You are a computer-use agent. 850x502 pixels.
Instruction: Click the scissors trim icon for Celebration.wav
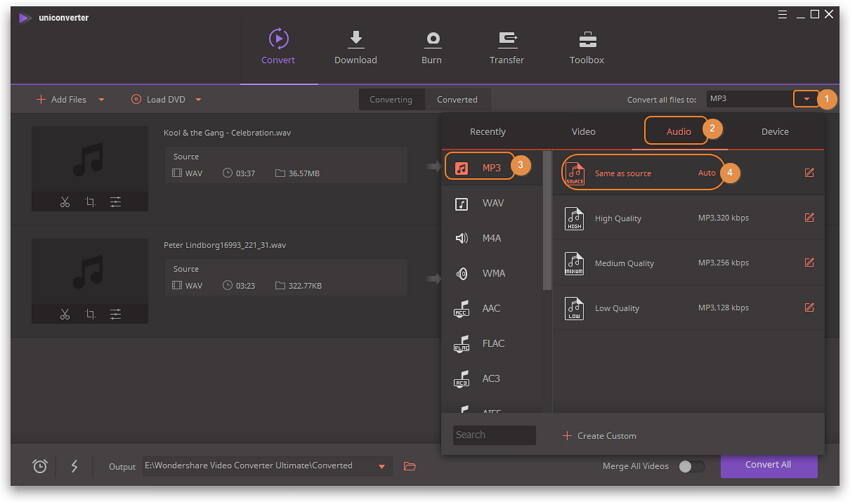(x=65, y=202)
